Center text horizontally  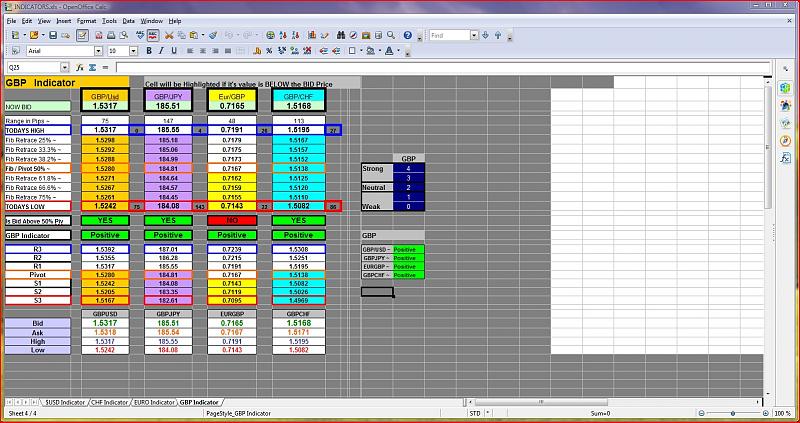[x=203, y=51]
